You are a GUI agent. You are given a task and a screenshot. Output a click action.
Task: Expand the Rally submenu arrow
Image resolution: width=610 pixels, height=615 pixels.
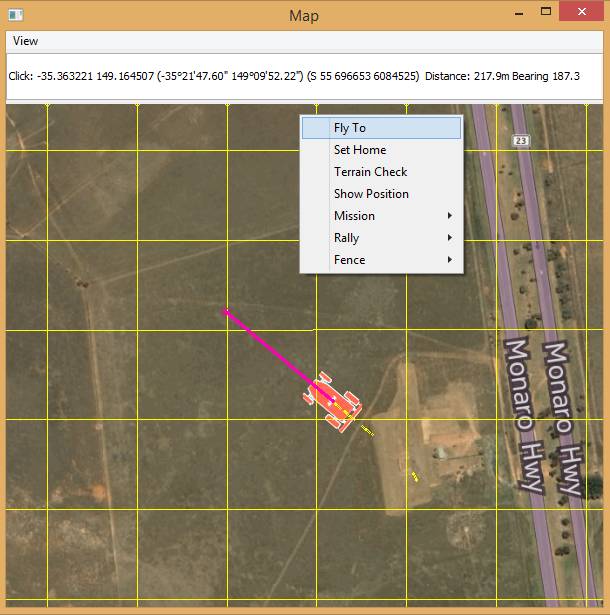click(450, 238)
